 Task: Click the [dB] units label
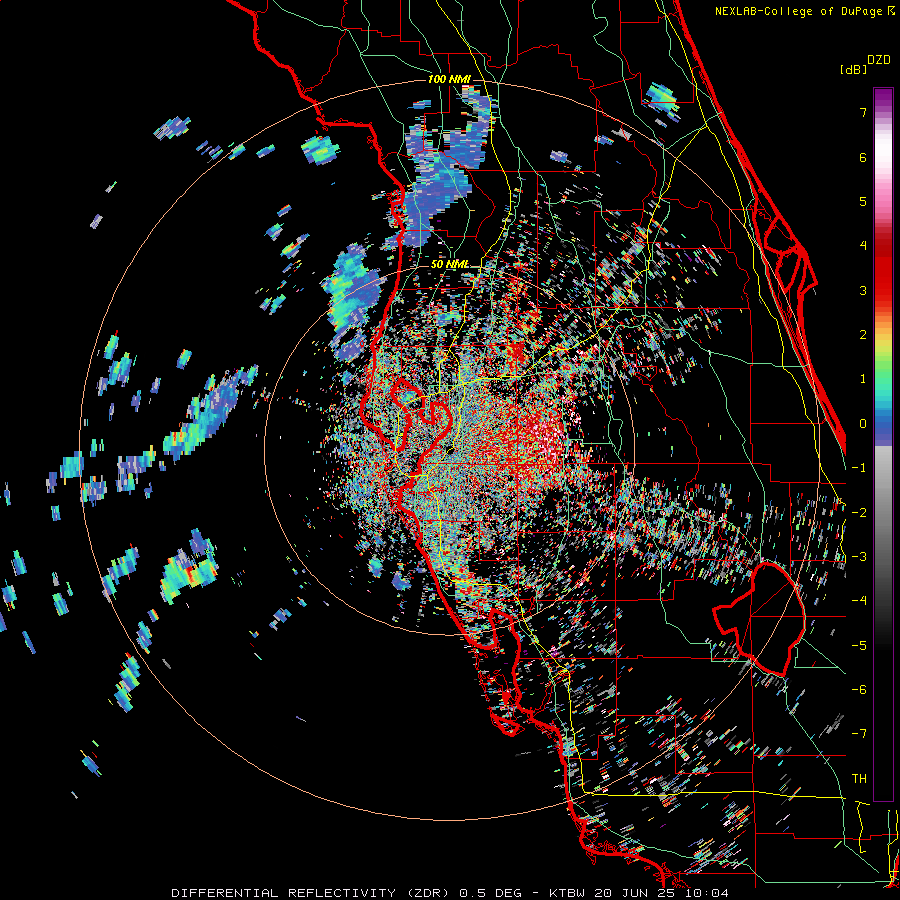click(854, 70)
